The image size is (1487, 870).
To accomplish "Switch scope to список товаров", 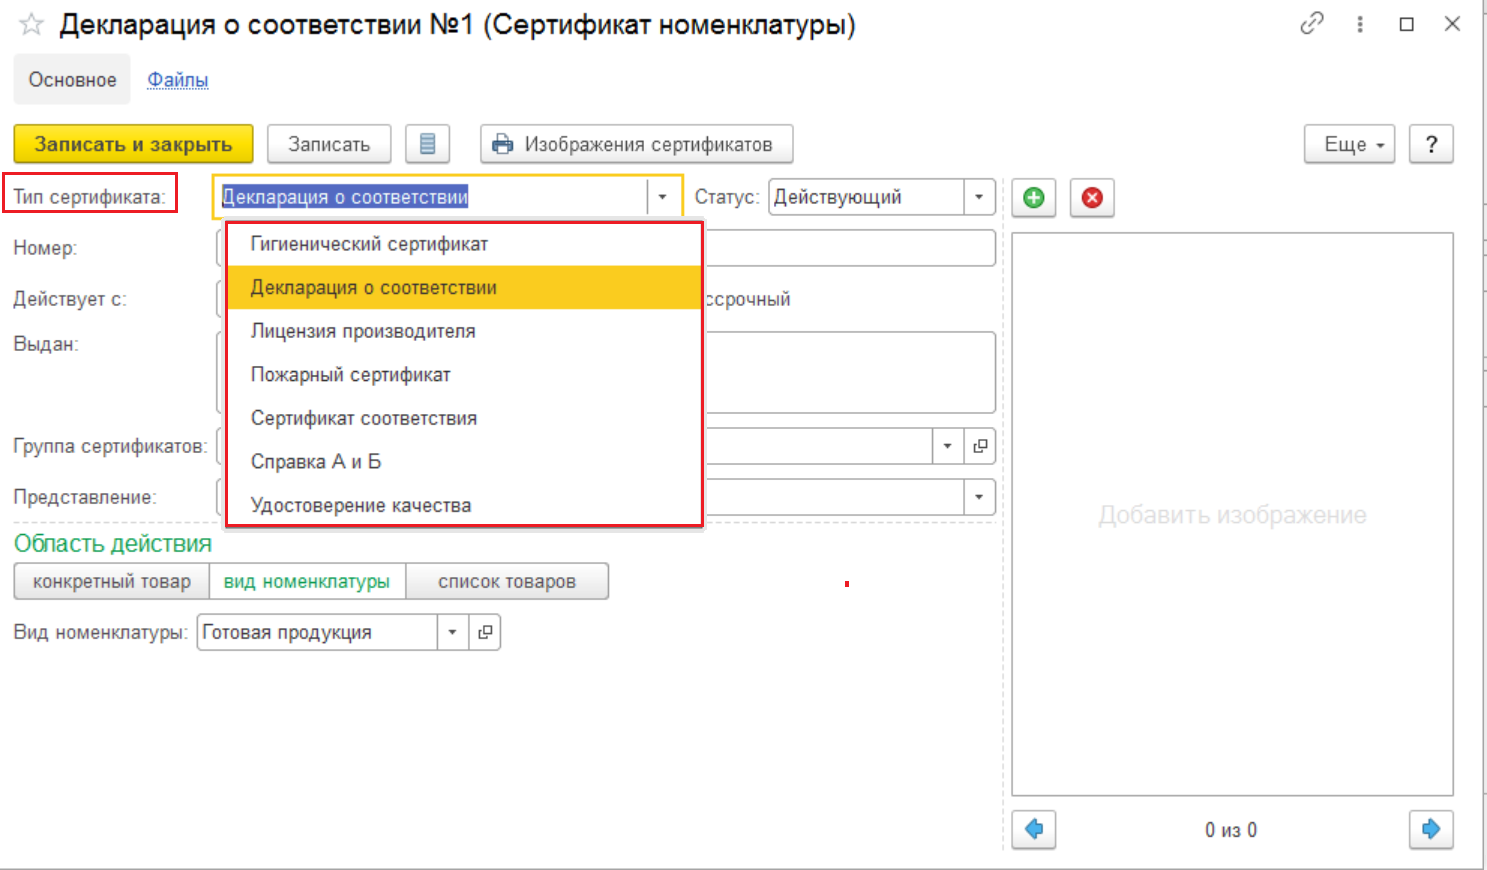I will pyautogui.click(x=507, y=582).
